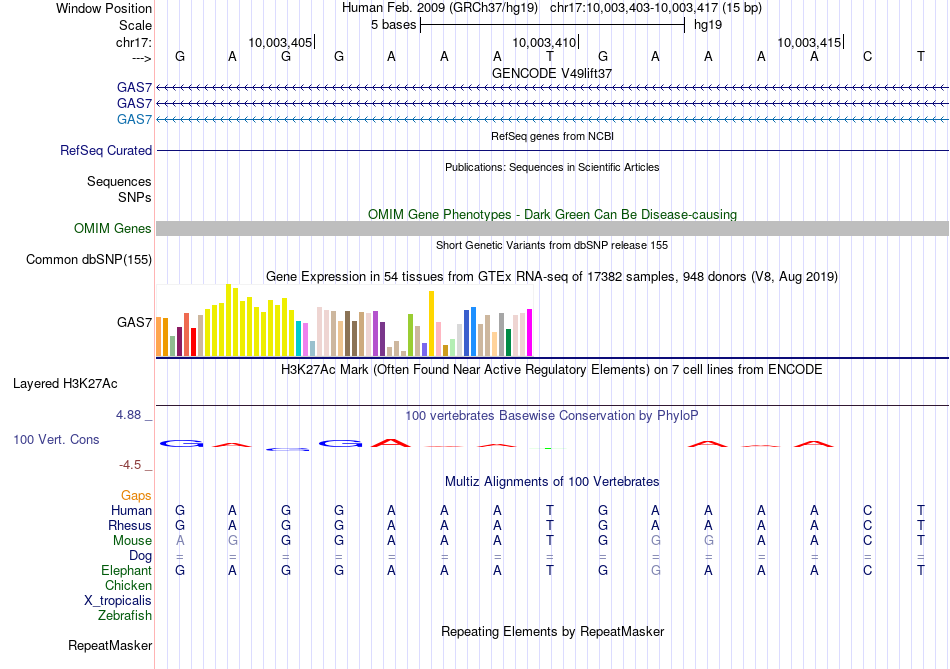Click the tallest yellow GTEx expression bar
950x669 pixels.
coord(228,320)
